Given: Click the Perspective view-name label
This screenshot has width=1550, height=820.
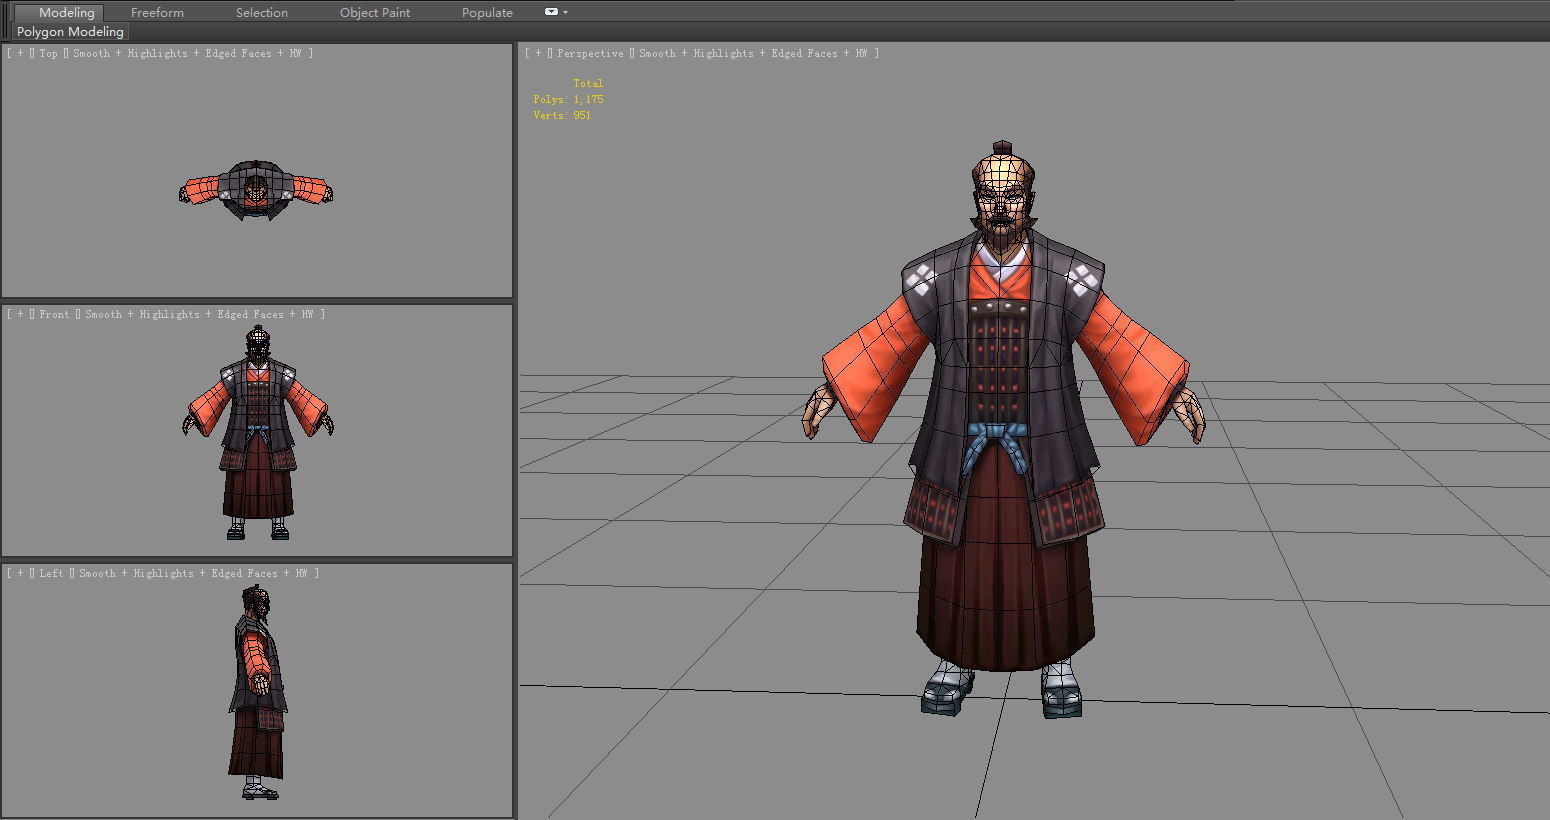Looking at the screenshot, I should click(590, 53).
